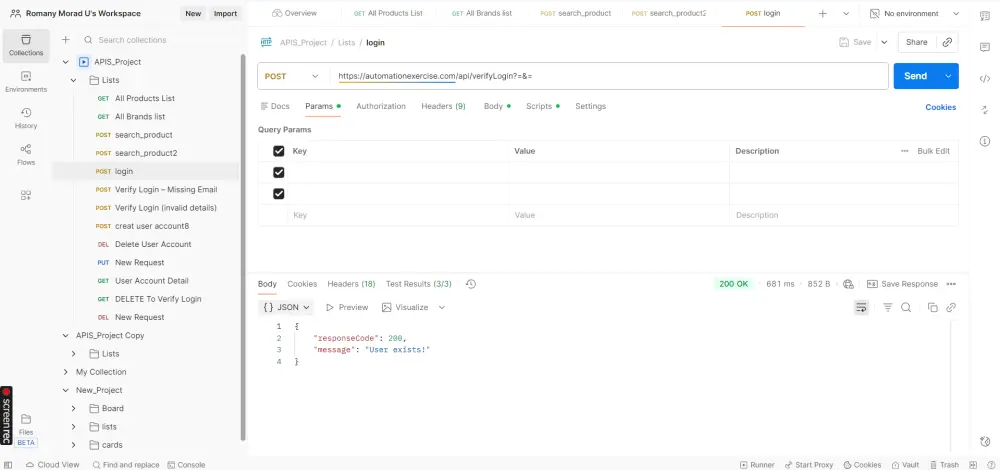Open the Preview response view

[x=347, y=307]
